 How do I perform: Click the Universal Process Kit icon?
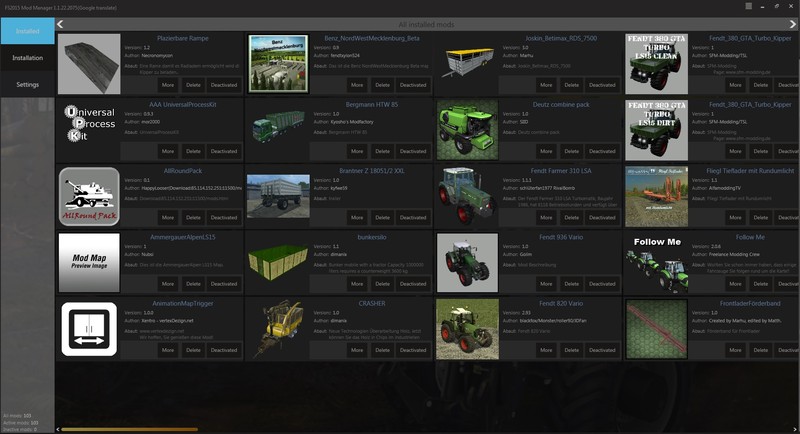point(90,130)
